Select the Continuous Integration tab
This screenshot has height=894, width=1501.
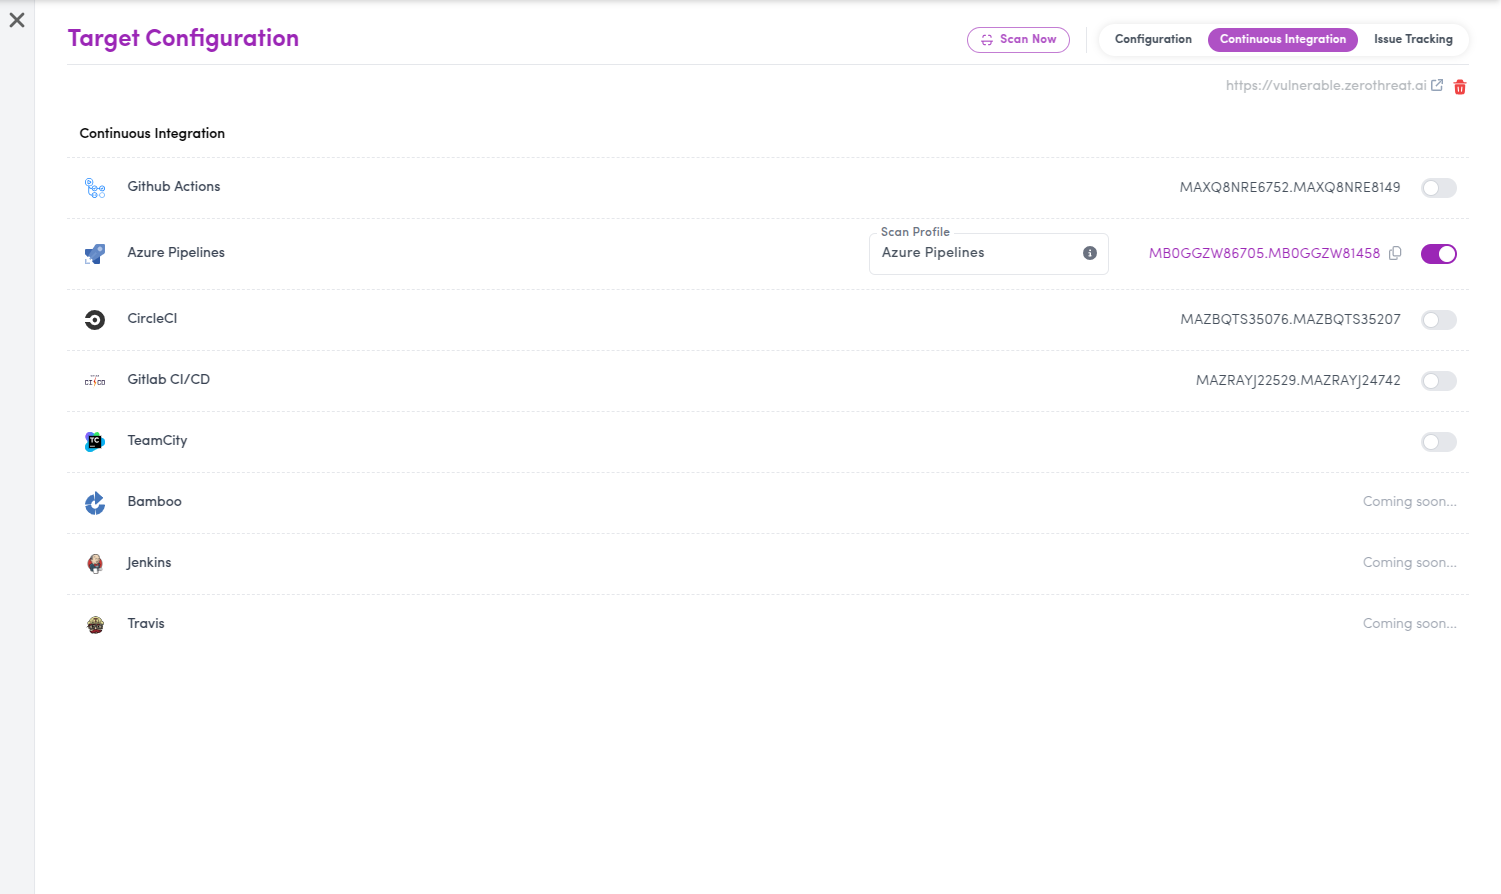(1283, 39)
